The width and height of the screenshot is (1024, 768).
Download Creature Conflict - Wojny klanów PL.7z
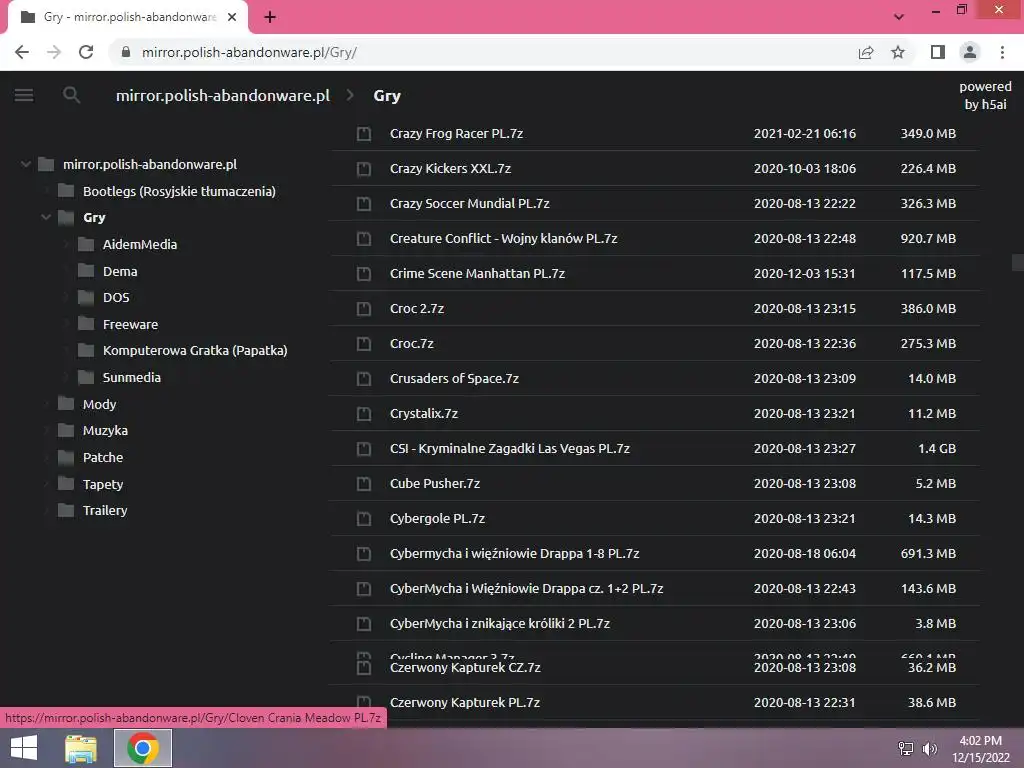pos(504,238)
